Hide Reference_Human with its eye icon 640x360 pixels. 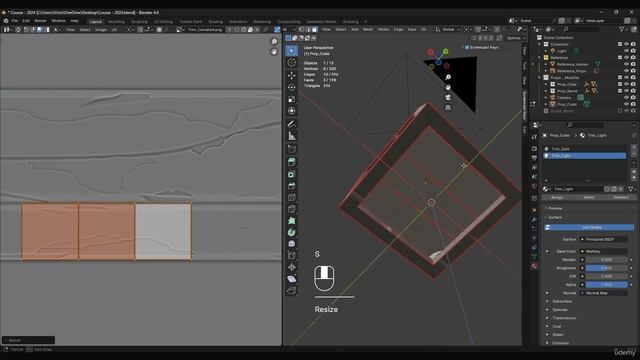(626, 64)
